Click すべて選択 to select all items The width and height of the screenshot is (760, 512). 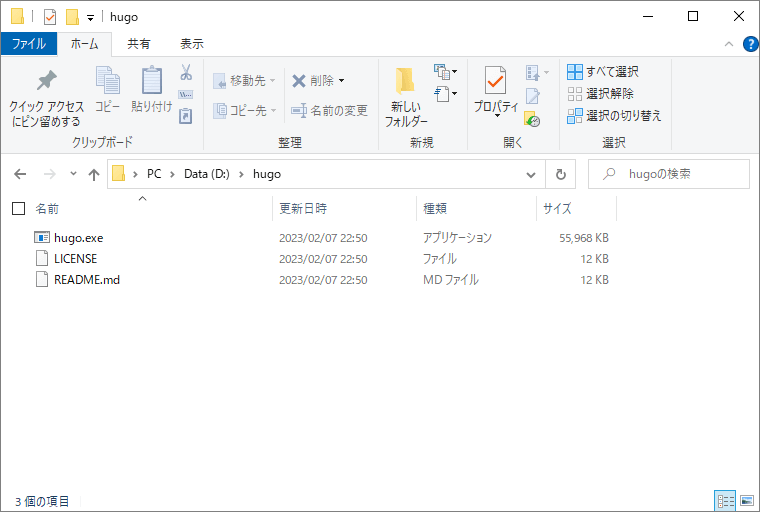coord(603,72)
